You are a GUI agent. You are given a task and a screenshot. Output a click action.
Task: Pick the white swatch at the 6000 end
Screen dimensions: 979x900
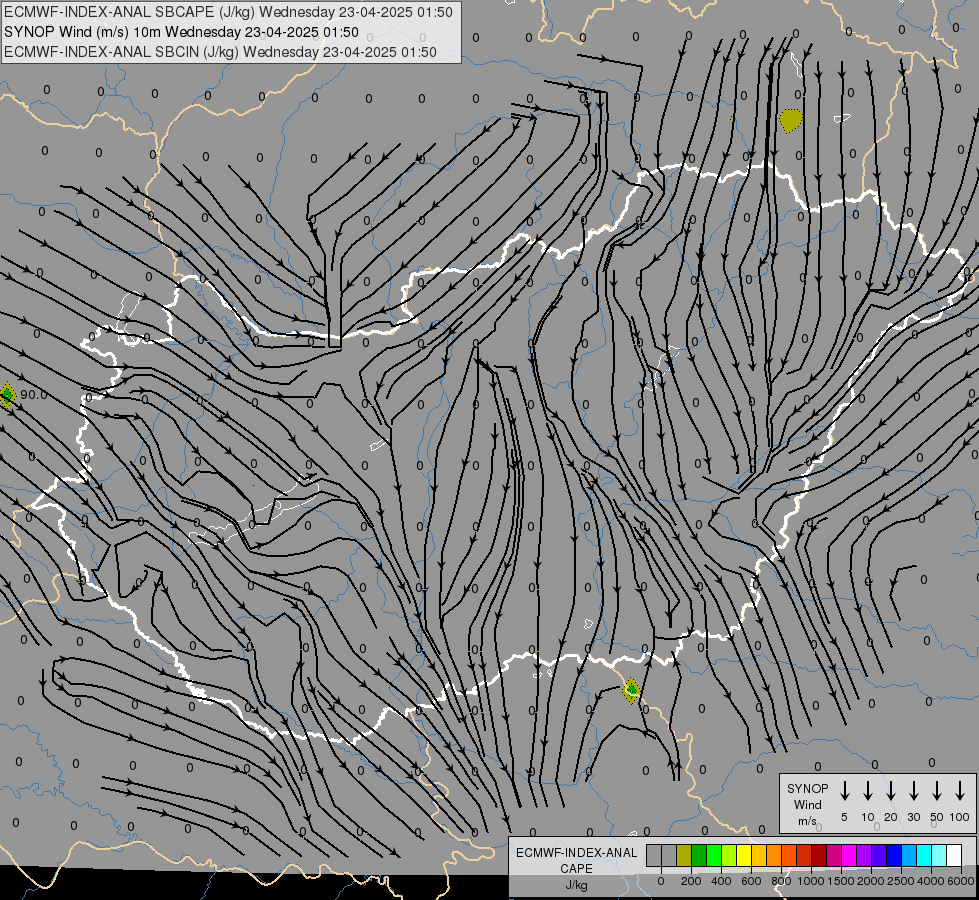tap(954, 855)
